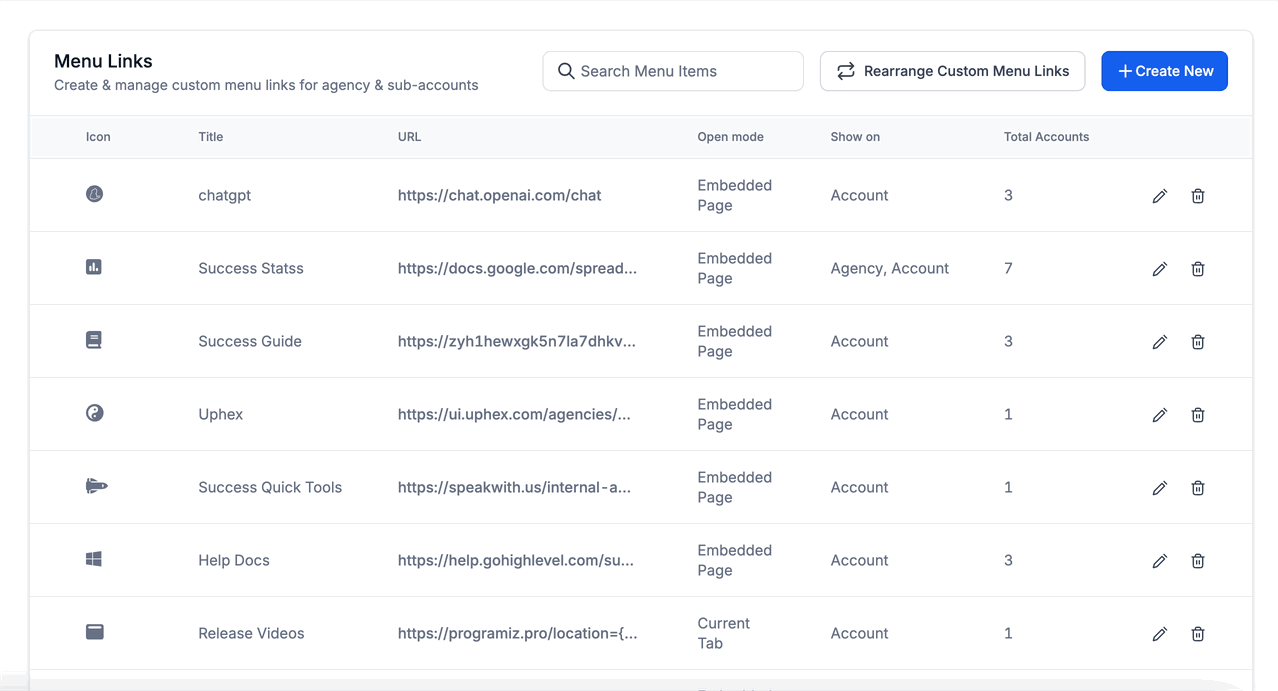This screenshot has height=691, width=1278.
Task: Click the Menu Links heading
Action: (103, 62)
